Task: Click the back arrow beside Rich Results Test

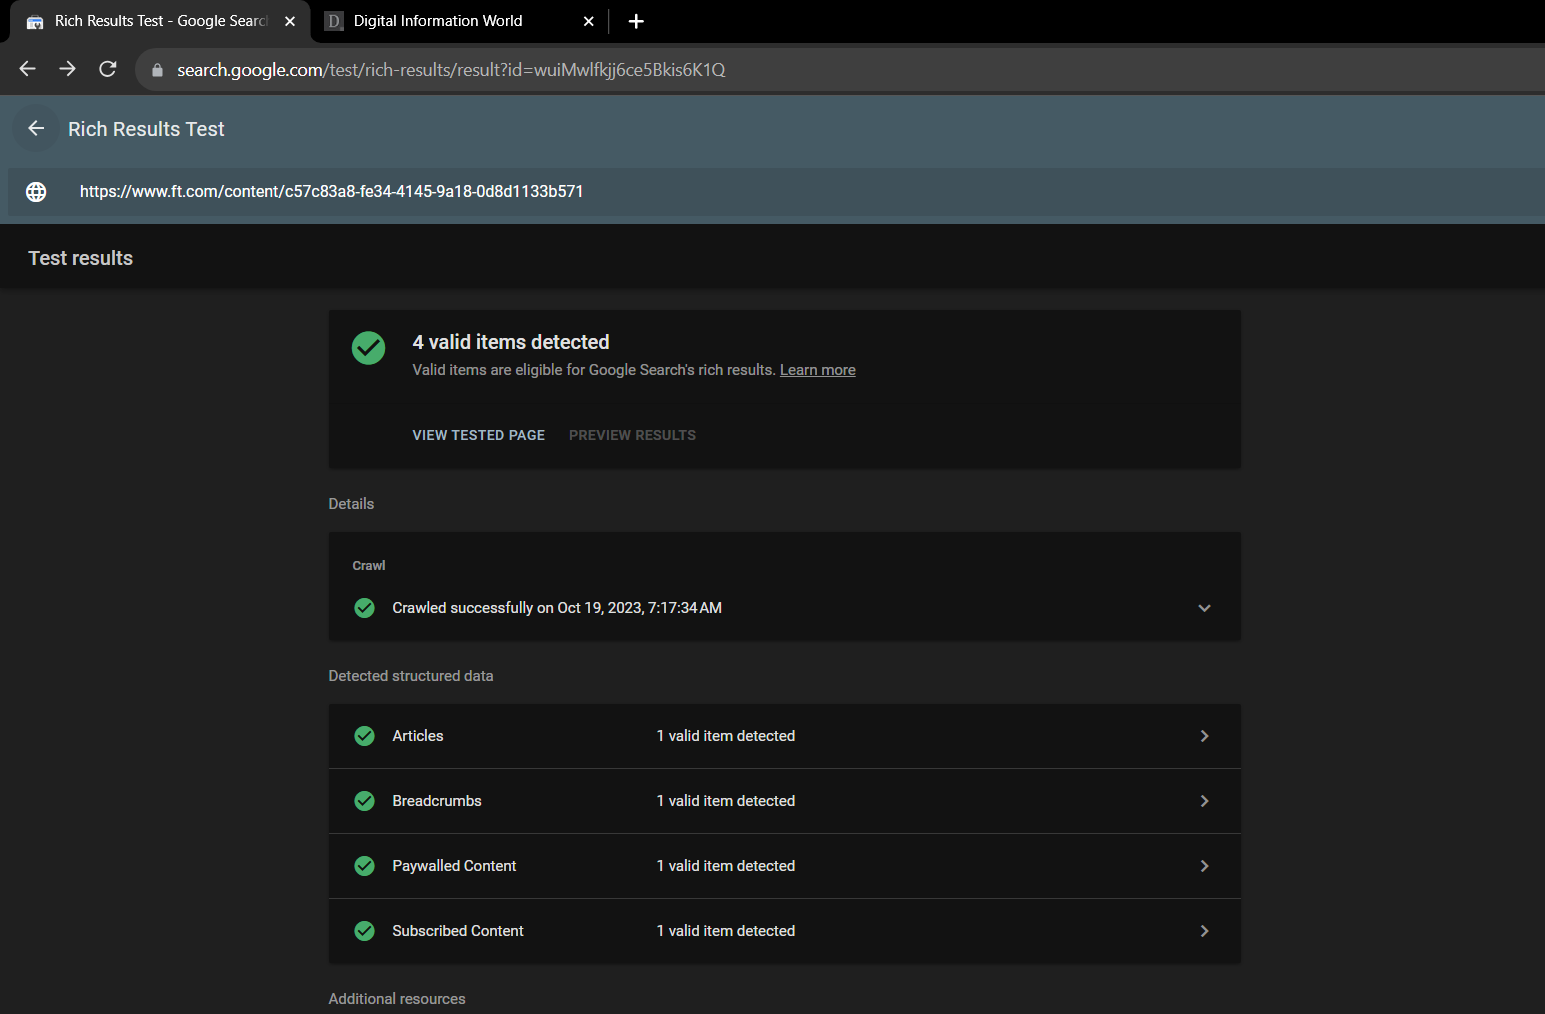Action: [x=36, y=129]
